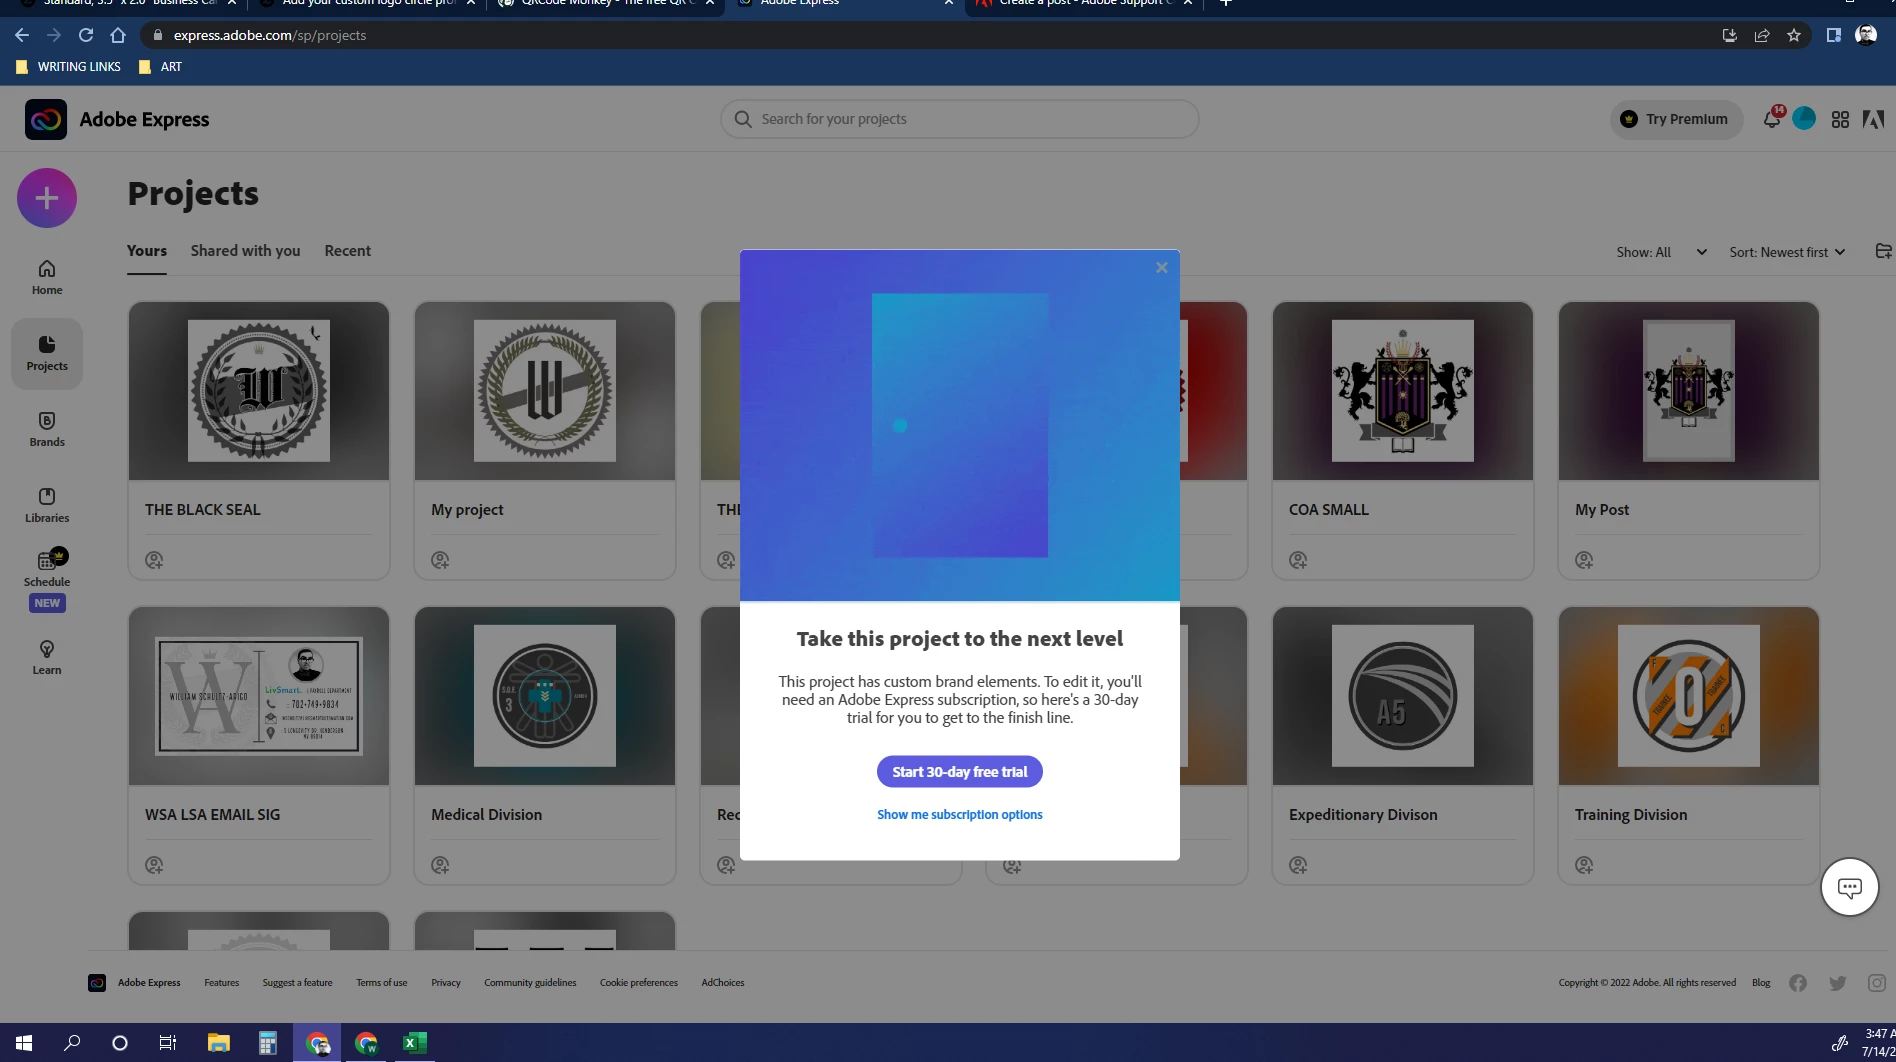Open the Training Division project thumbnail

pyautogui.click(x=1689, y=696)
